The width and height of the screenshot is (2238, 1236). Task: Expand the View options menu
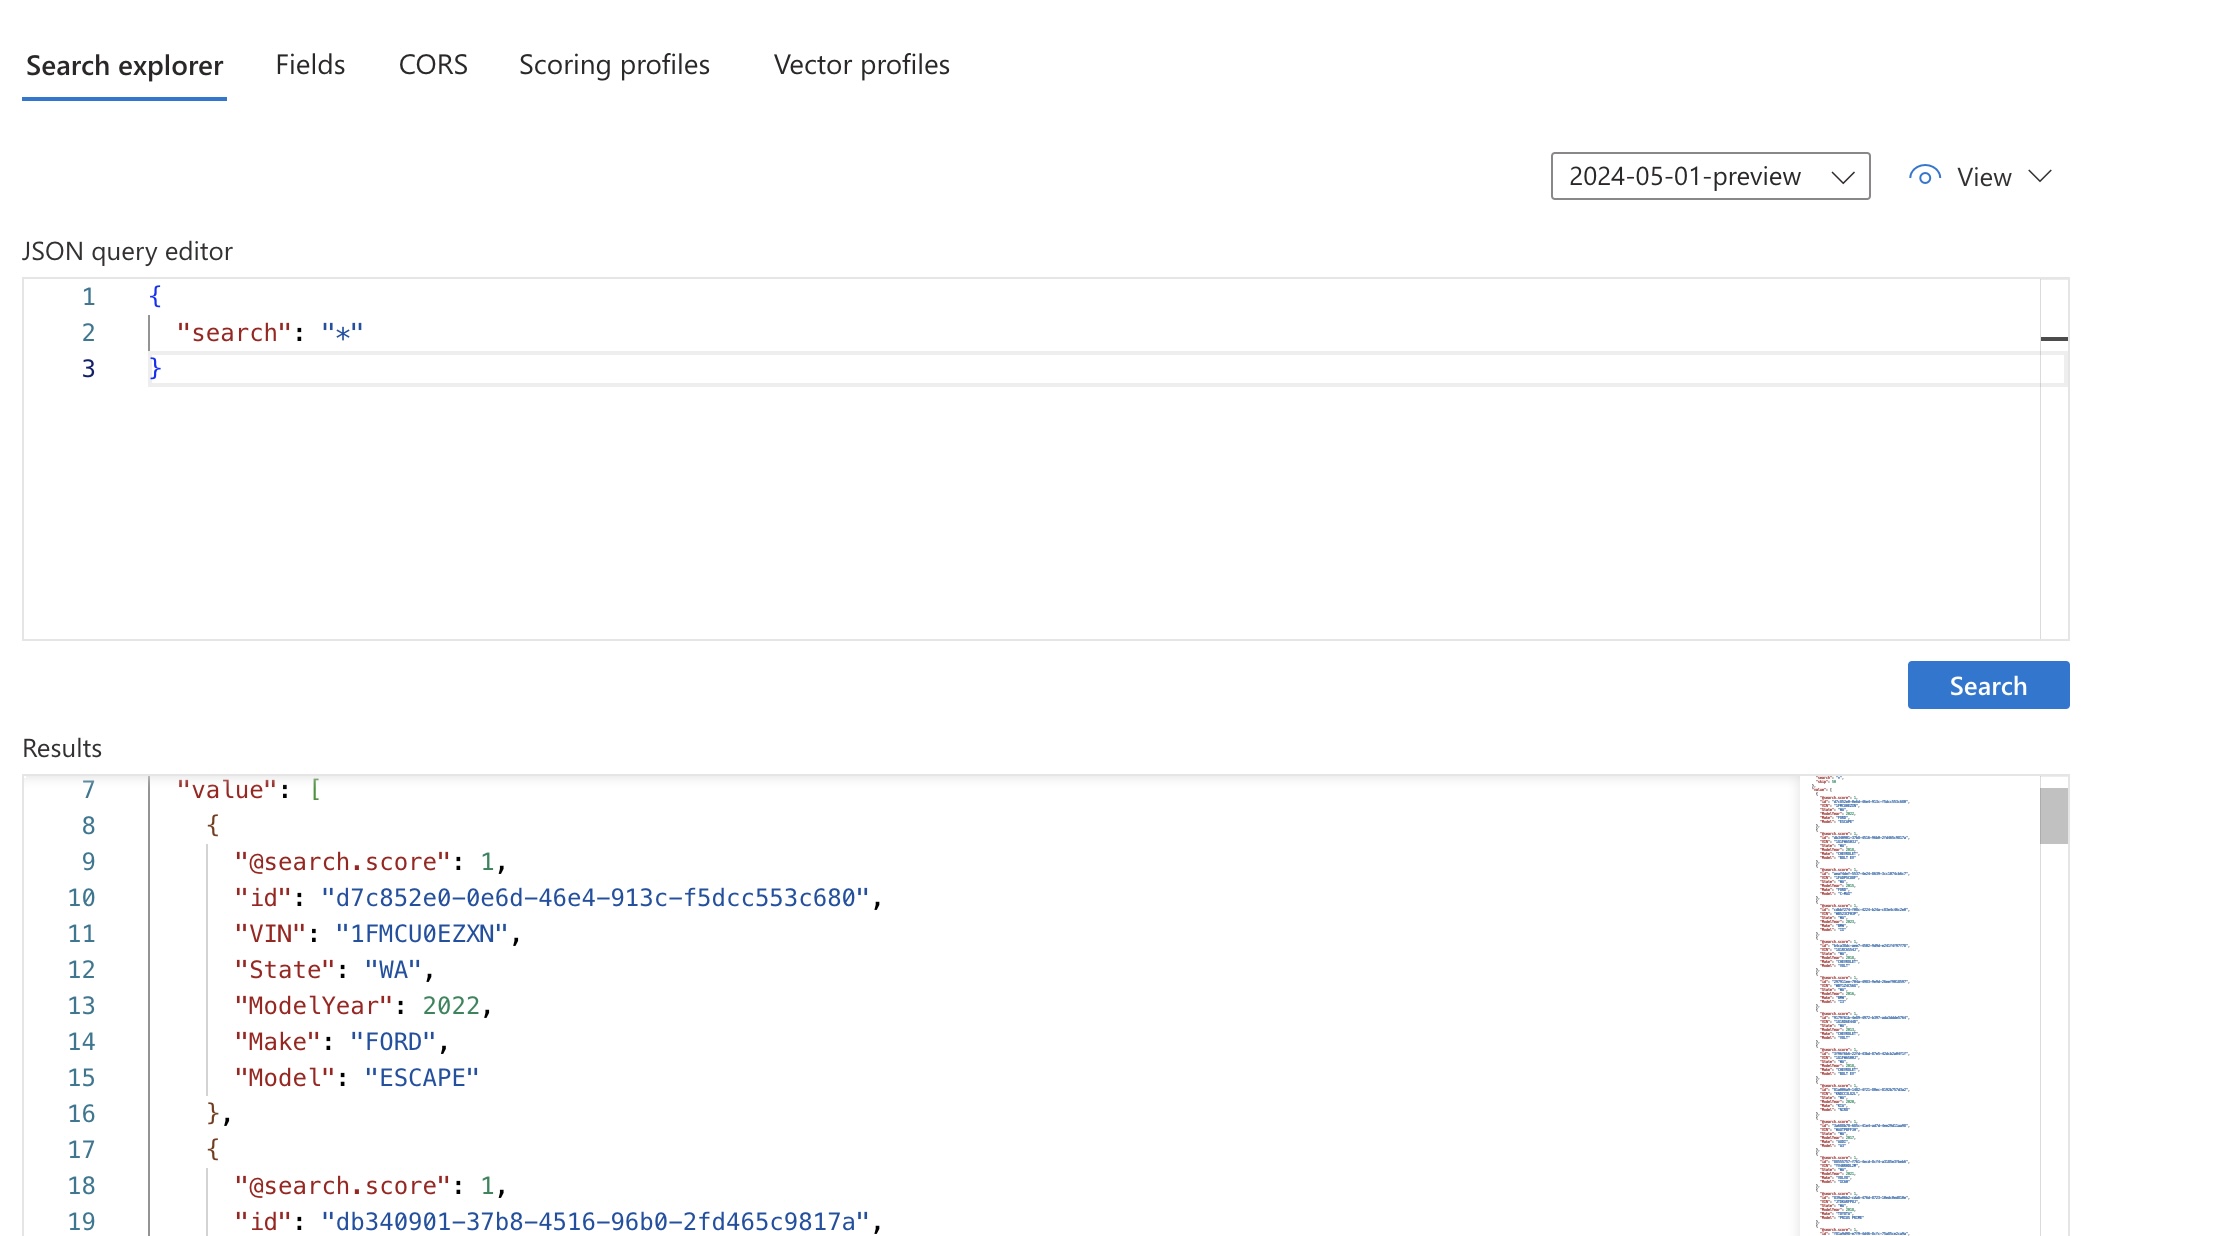[x=1984, y=175]
